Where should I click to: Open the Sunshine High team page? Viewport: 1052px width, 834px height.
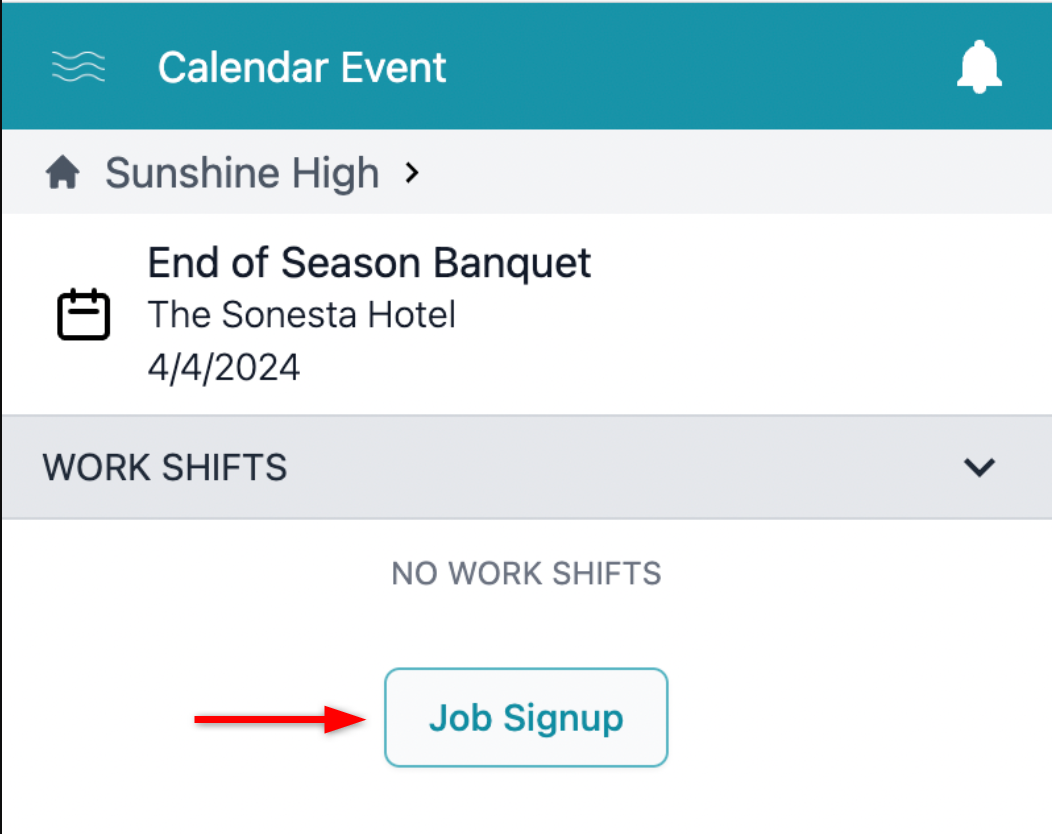tap(241, 171)
